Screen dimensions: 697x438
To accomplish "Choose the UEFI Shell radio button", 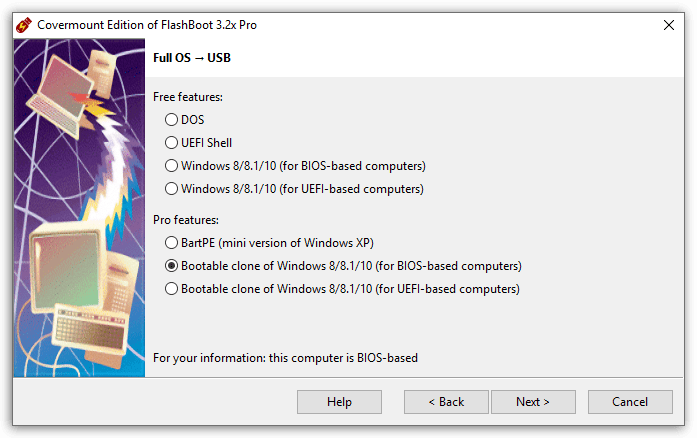I will (x=198, y=143).
